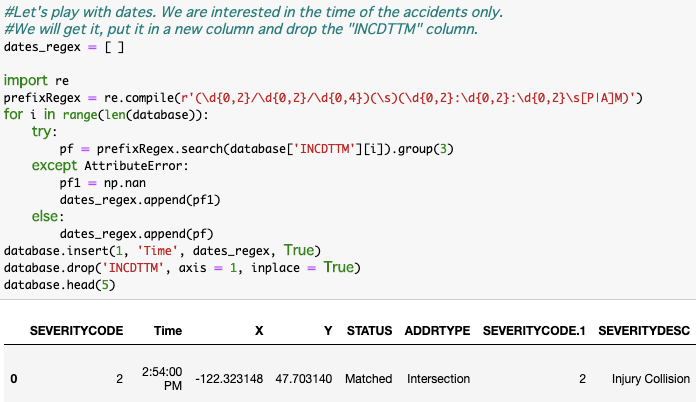The width and height of the screenshot is (696, 402).
Task: Click the comment mentioning INCDTTM column
Action: click(241, 29)
